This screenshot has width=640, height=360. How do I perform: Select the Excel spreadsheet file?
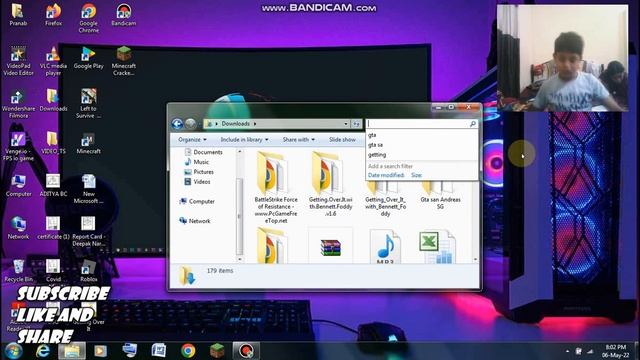(x=437, y=247)
